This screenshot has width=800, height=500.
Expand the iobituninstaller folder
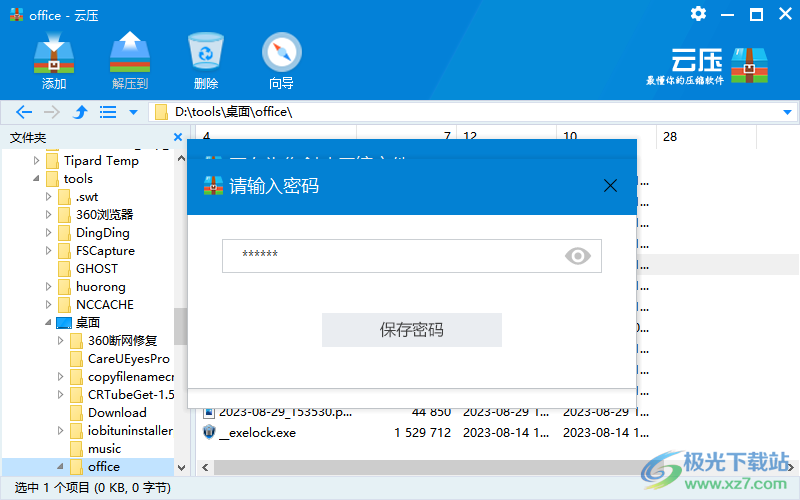tap(61, 431)
